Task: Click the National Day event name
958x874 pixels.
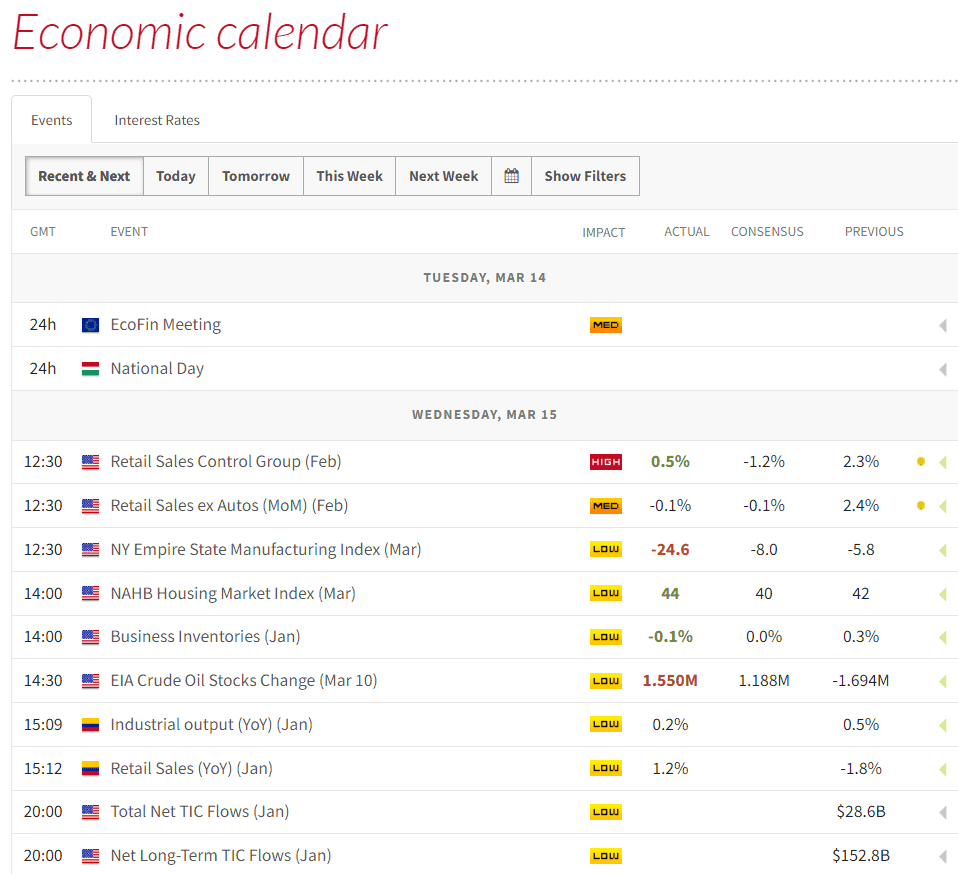Action: point(157,369)
